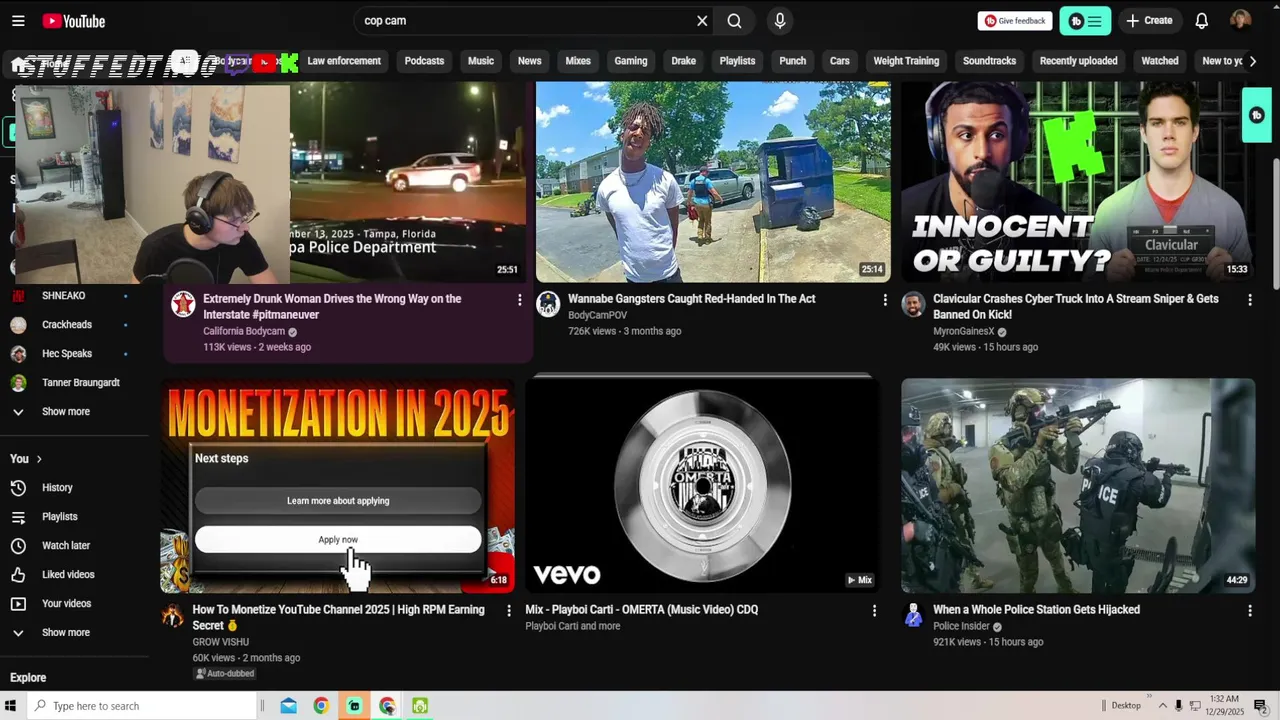Play the police station hijacked thumbnail
The height and width of the screenshot is (720, 1280).
click(1078, 486)
